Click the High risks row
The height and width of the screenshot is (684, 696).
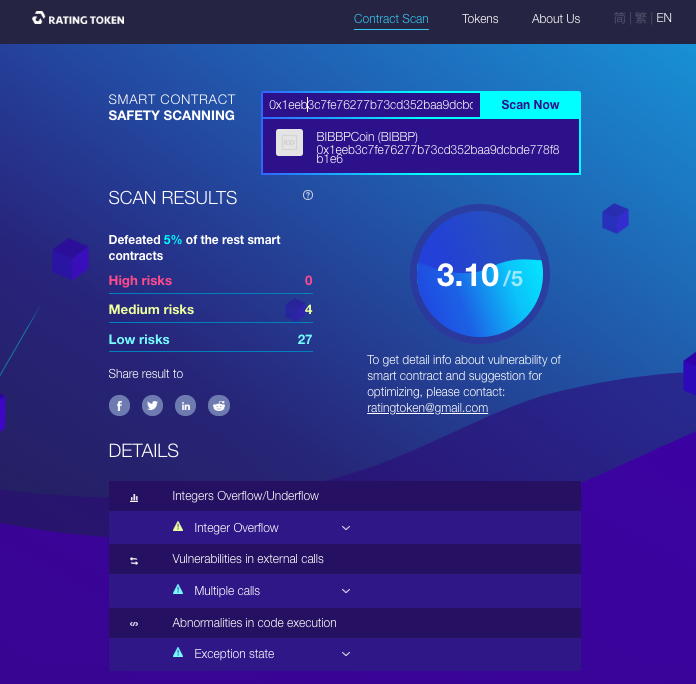tap(210, 281)
